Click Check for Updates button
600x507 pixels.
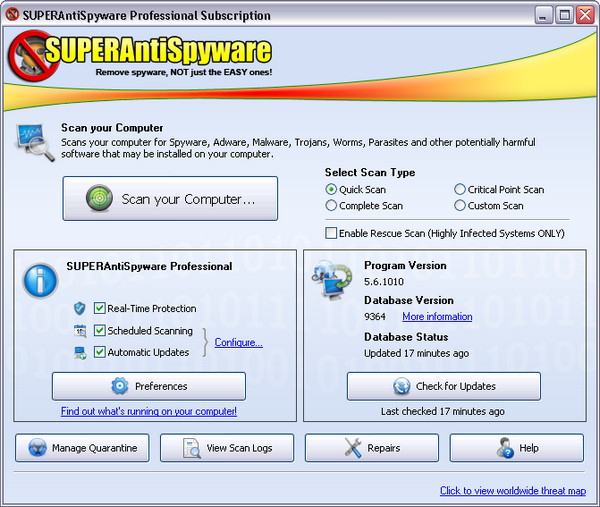pos(444,386)
